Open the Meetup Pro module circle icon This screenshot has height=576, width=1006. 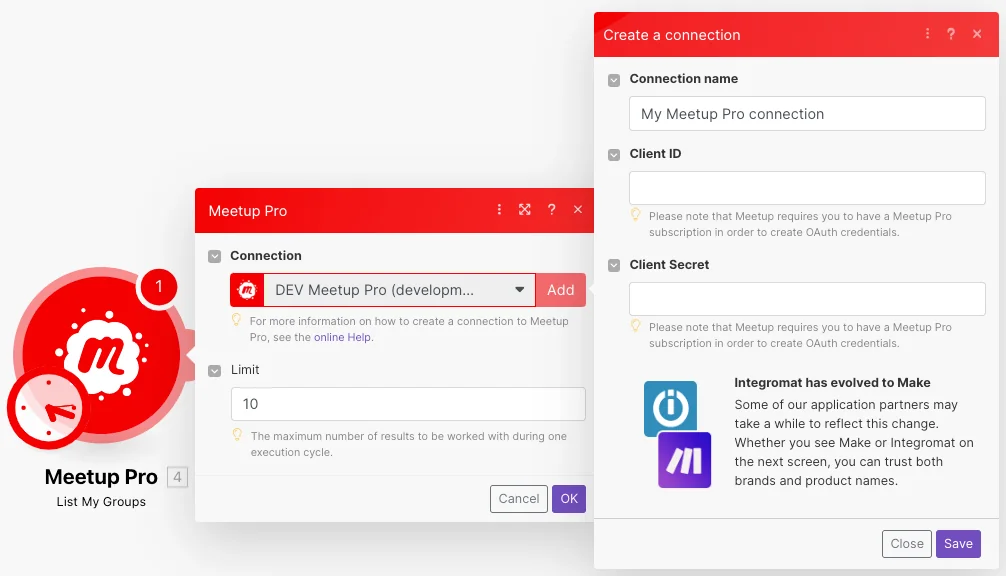101,355
